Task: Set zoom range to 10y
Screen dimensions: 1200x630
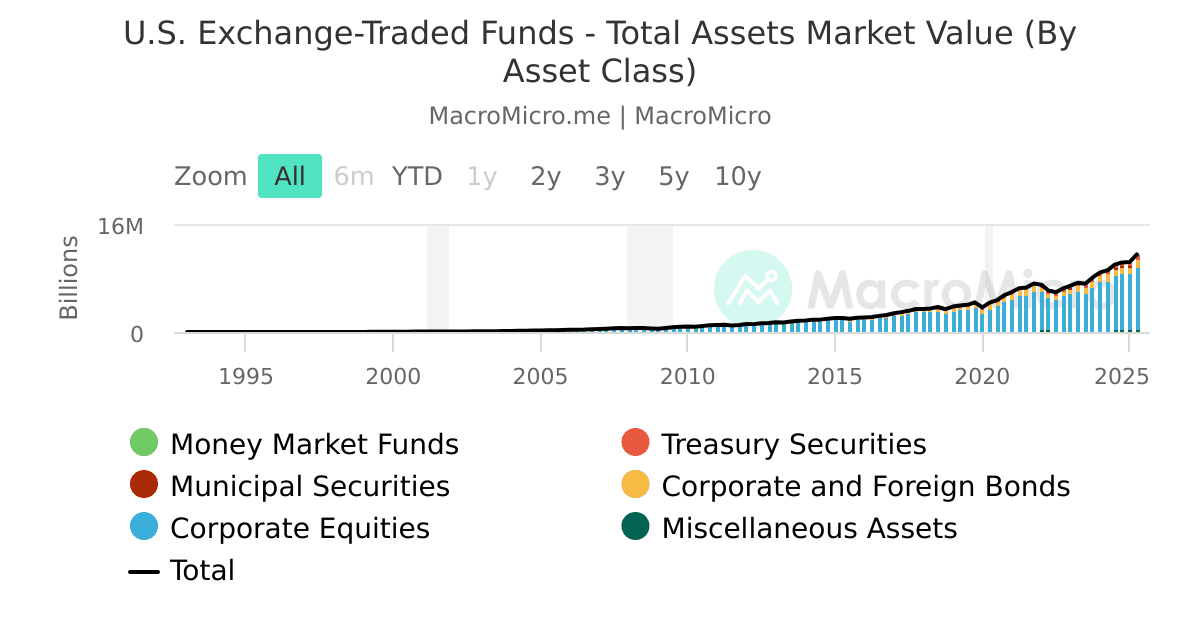Action: 738,176
